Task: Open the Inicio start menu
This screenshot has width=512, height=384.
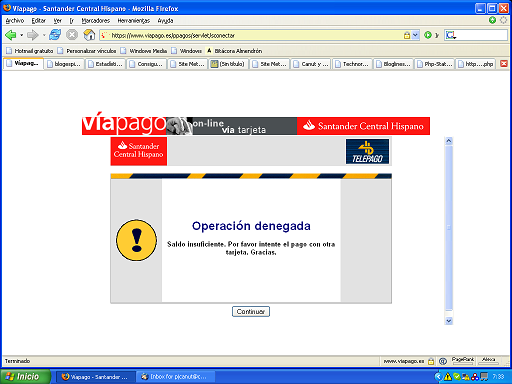Action: 26,377
